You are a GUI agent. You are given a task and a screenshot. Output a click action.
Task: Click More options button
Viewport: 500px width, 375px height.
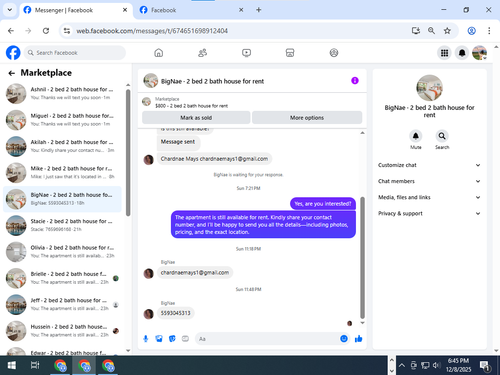click(x=307, y=118)
